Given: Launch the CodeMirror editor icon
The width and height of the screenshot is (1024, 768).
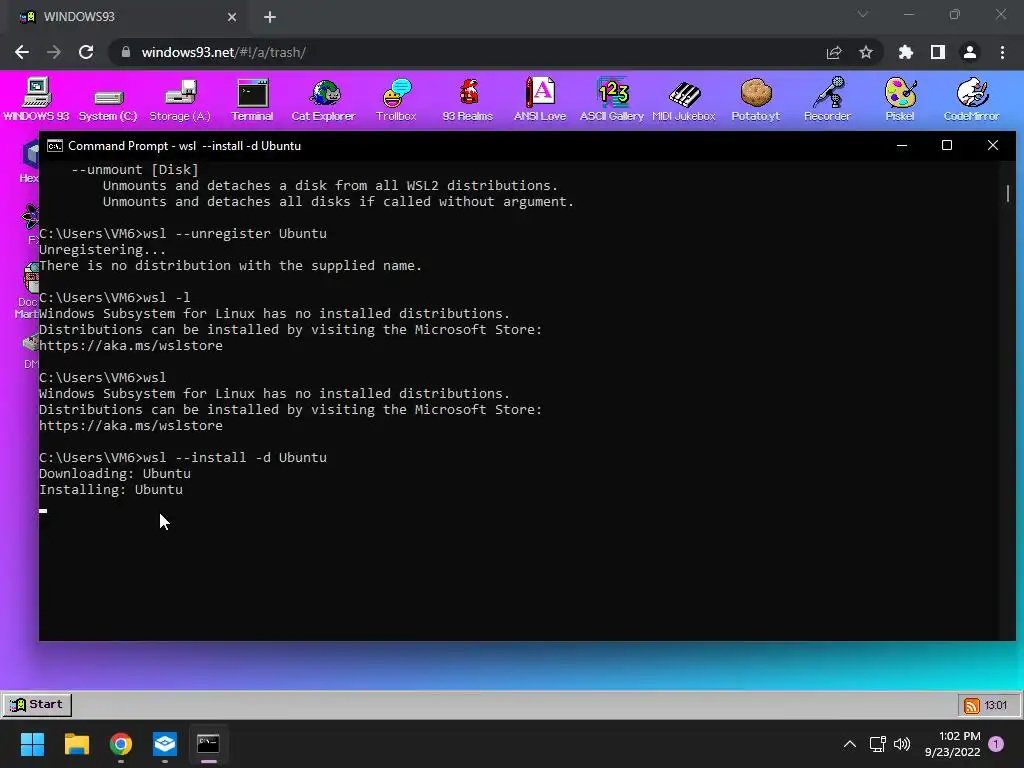Looking at the screenshot, I should pyautogui.click(x=972, y=99).
